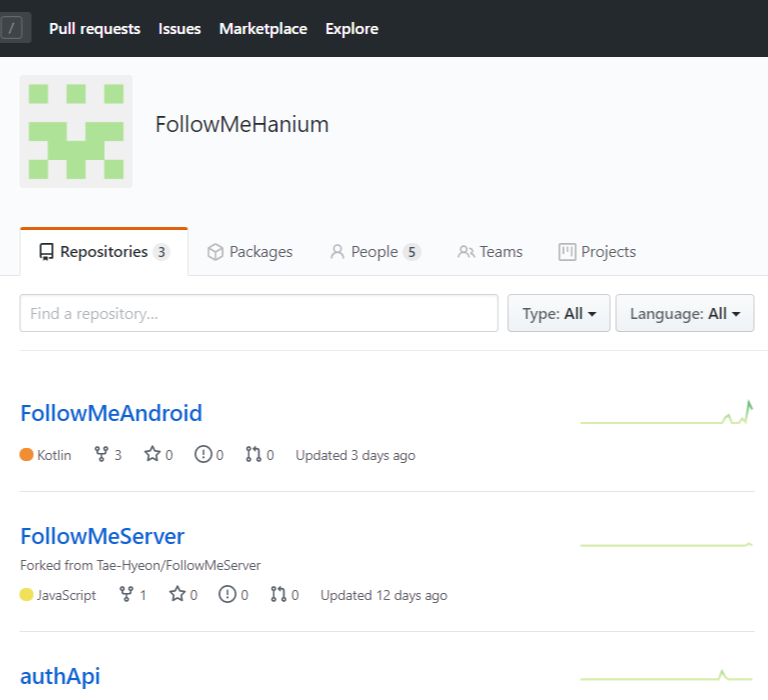The height and width of the screenshot is (700, 768).
Task: Click FollowMeAndroid pull requests icon
Action: tap(253, 454)
